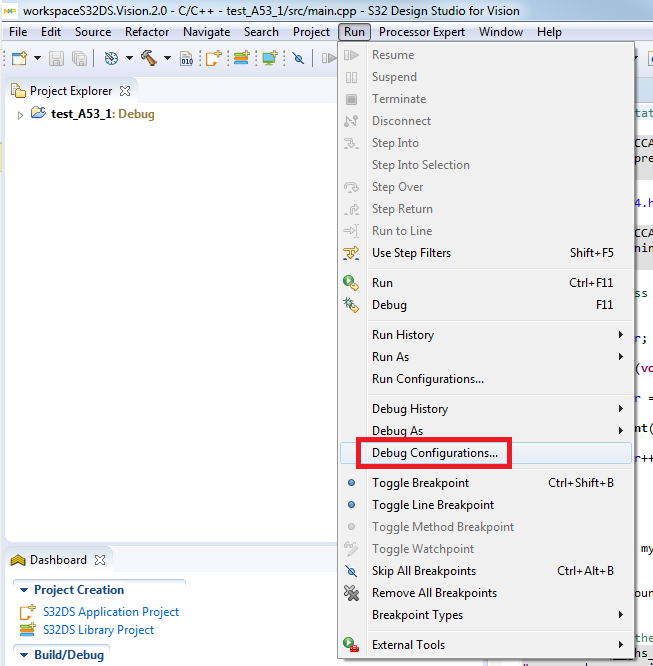Click the Remove All Breakpoints icon
Image resolution: width=653 pixels, height=666 pixels.
click(x=351, y=593)
